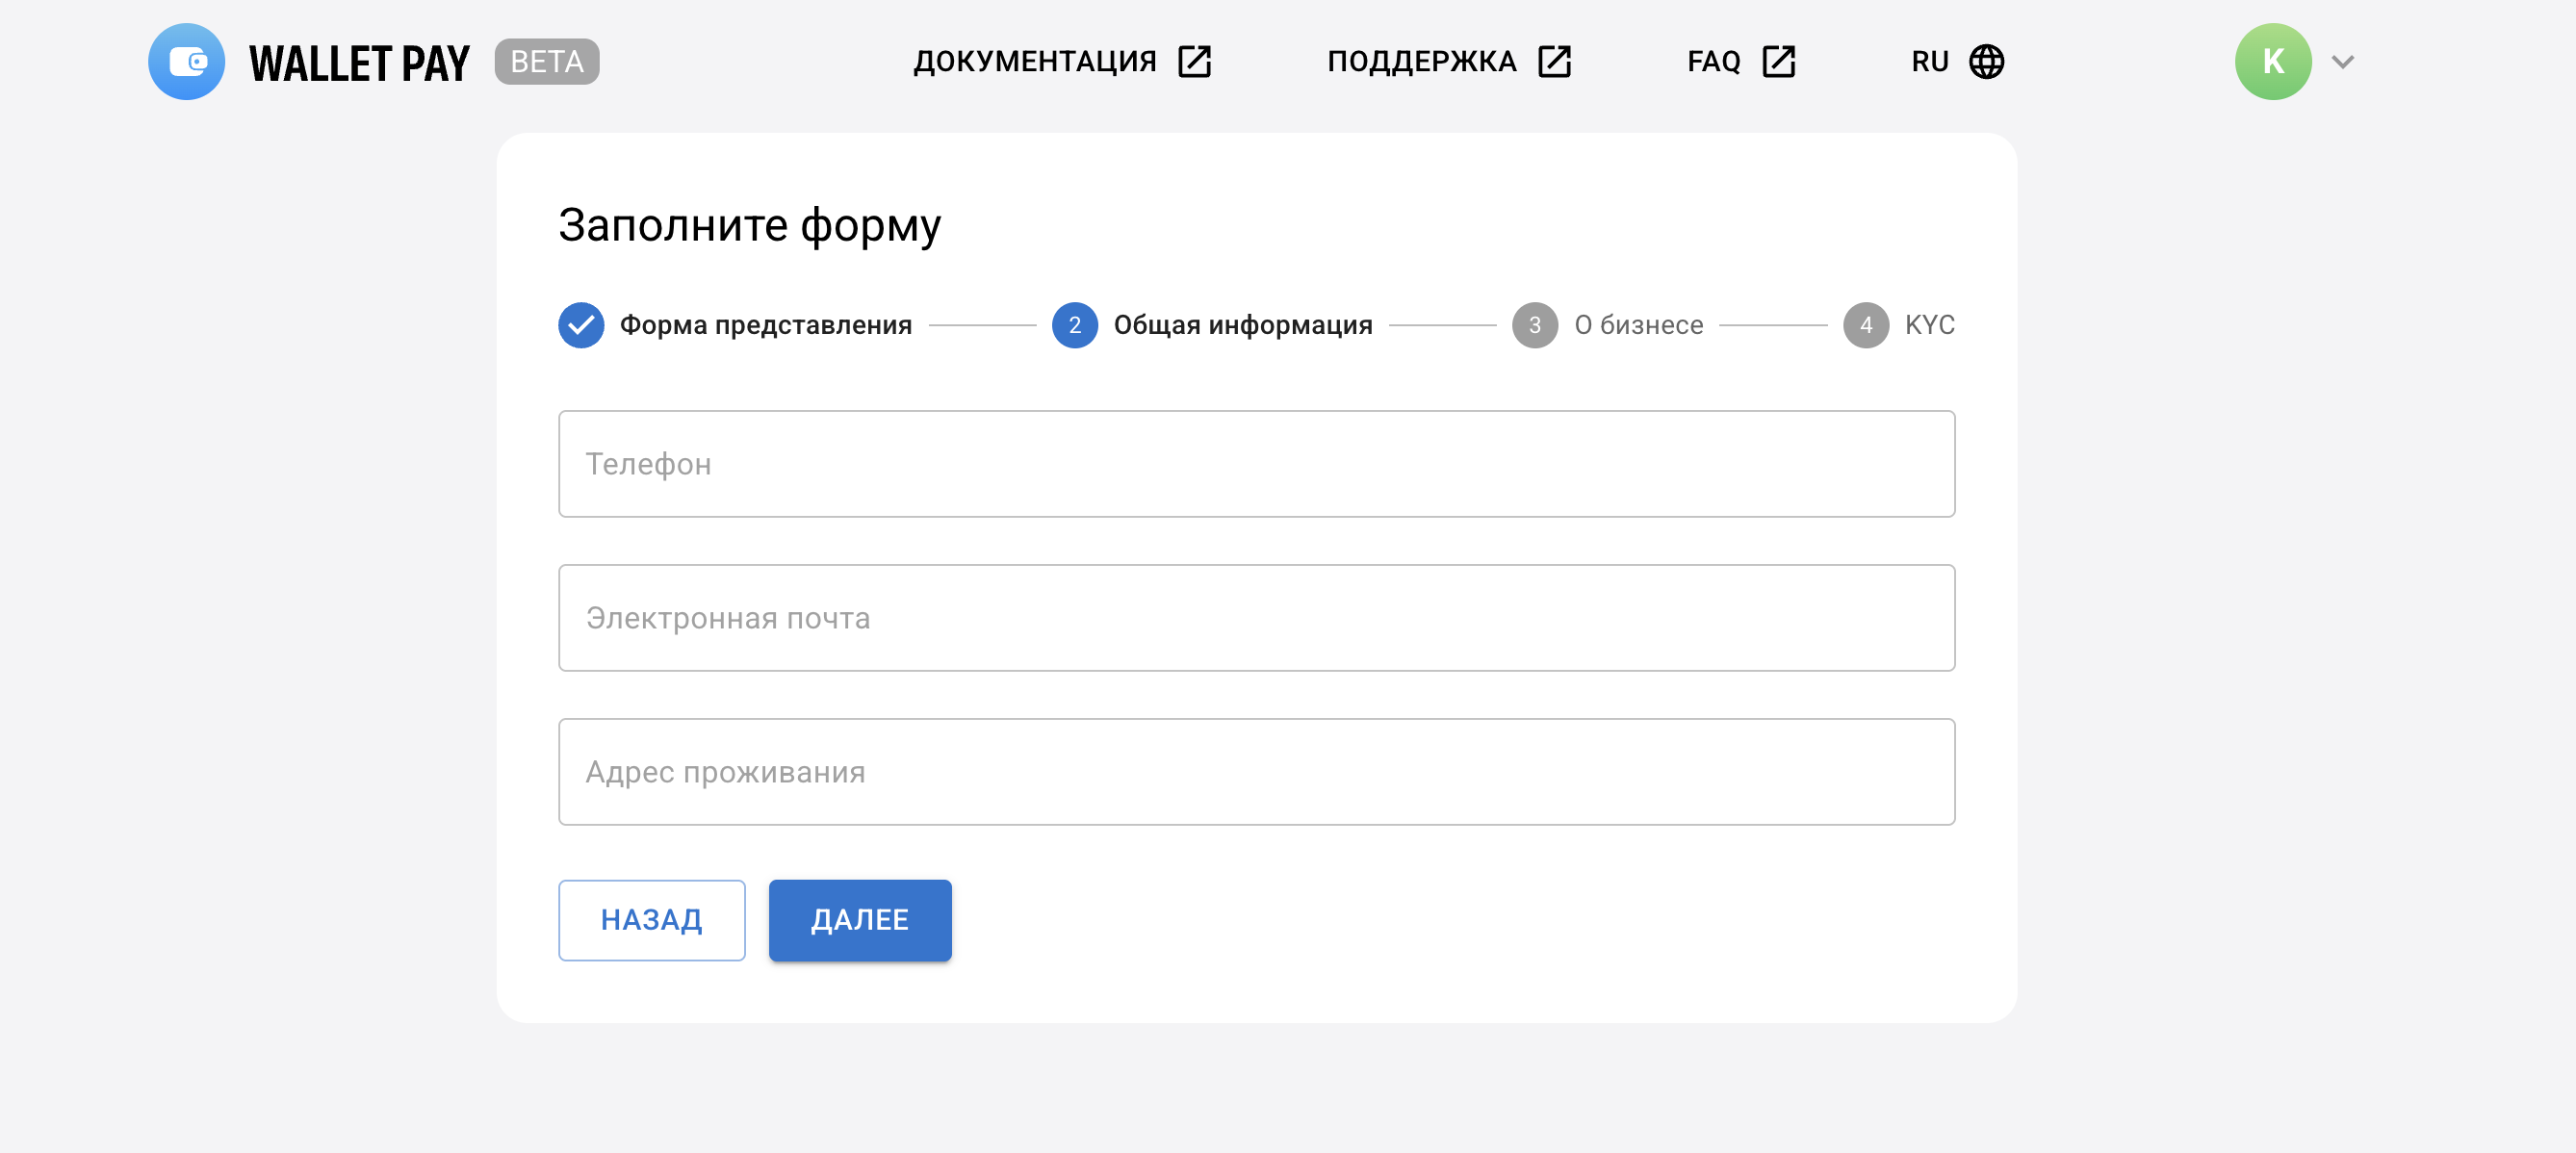Open the FAQ link

pos(1713,62)
